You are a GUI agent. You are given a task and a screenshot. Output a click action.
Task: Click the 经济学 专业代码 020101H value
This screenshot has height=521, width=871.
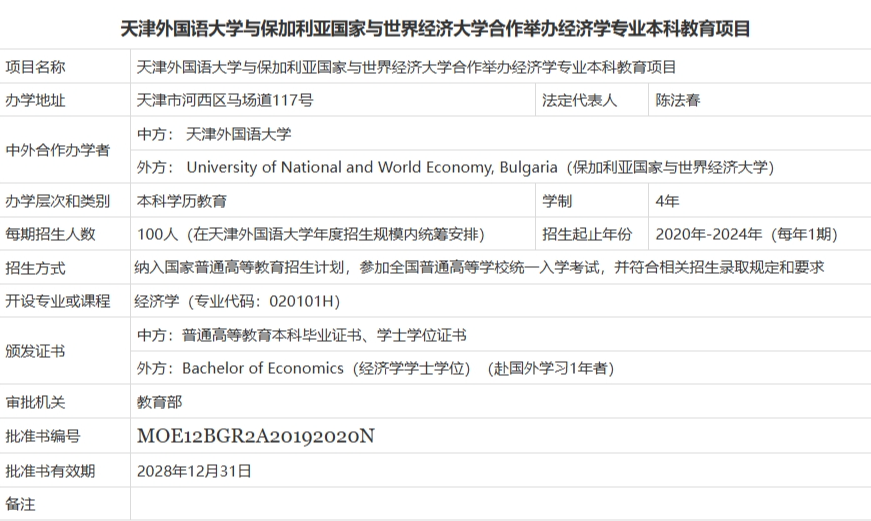pyautogui.click(x=237, y=301)
